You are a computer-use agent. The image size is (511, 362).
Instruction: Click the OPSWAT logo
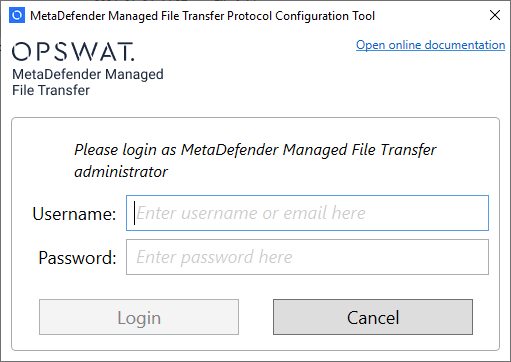(x=73, y=52)
